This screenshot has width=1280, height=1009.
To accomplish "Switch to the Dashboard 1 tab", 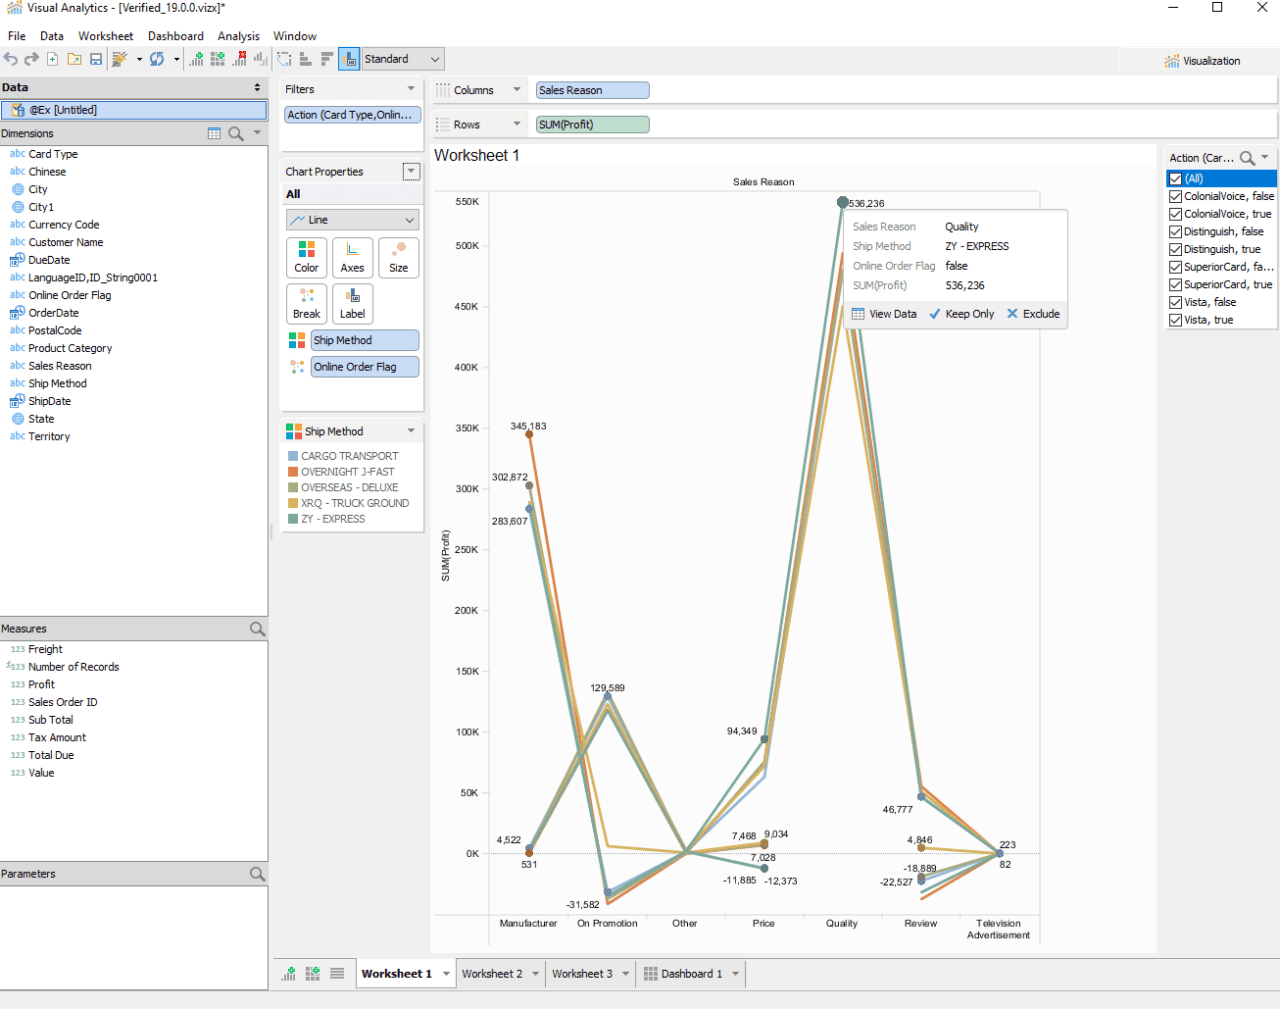I will tap(690, 973).
